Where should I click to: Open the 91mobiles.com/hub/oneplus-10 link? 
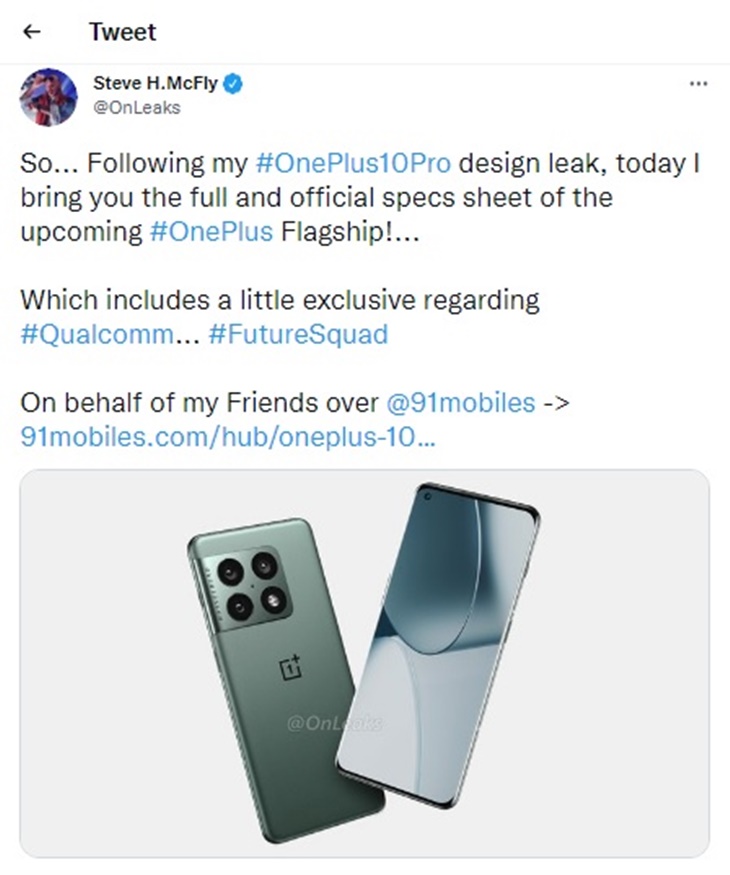[228, 436]
